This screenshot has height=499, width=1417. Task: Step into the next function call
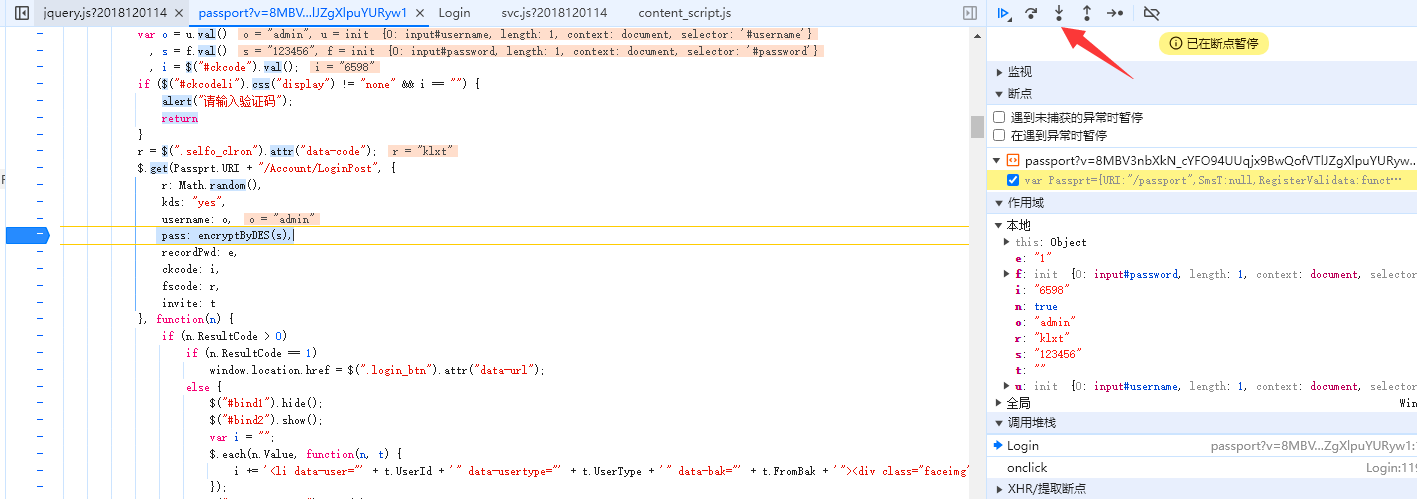pyautogui.click(x=1059, y=13)
